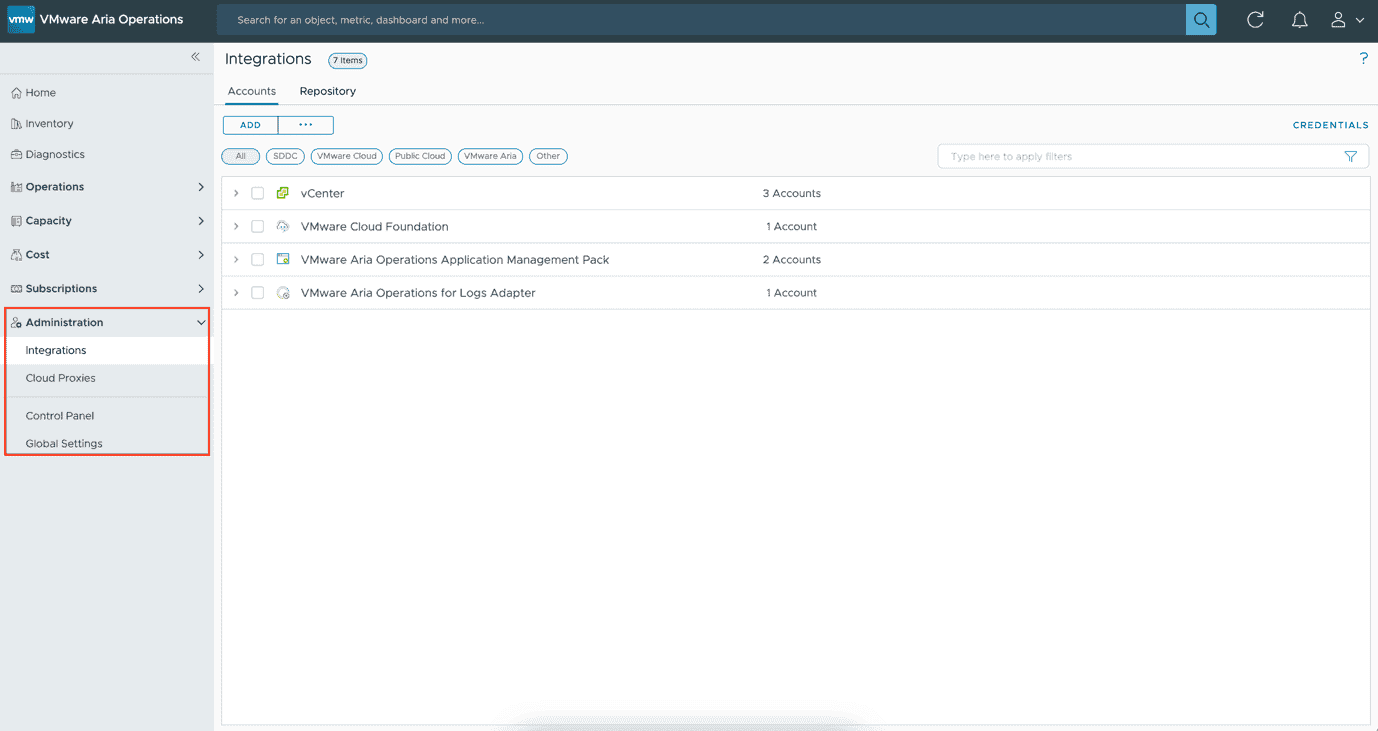Open the user account menu icon
Image resolution: width=1378 pixels, height=731 pixels.
[1346, 20]
